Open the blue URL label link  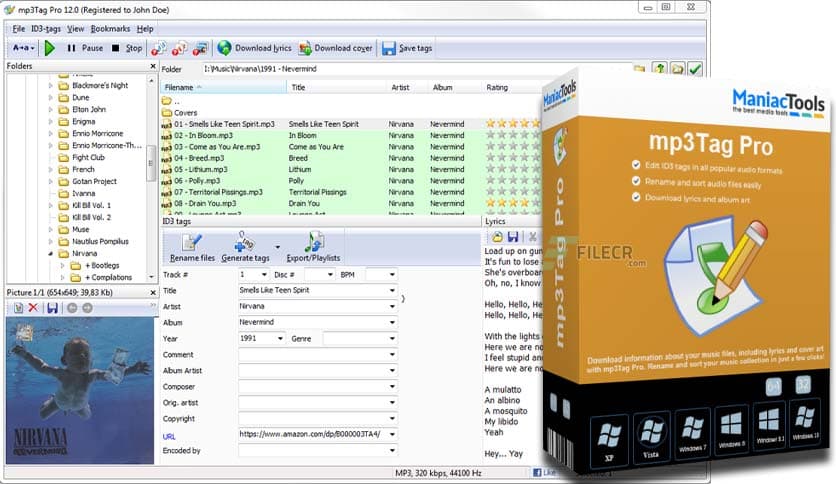click(168, 437)
